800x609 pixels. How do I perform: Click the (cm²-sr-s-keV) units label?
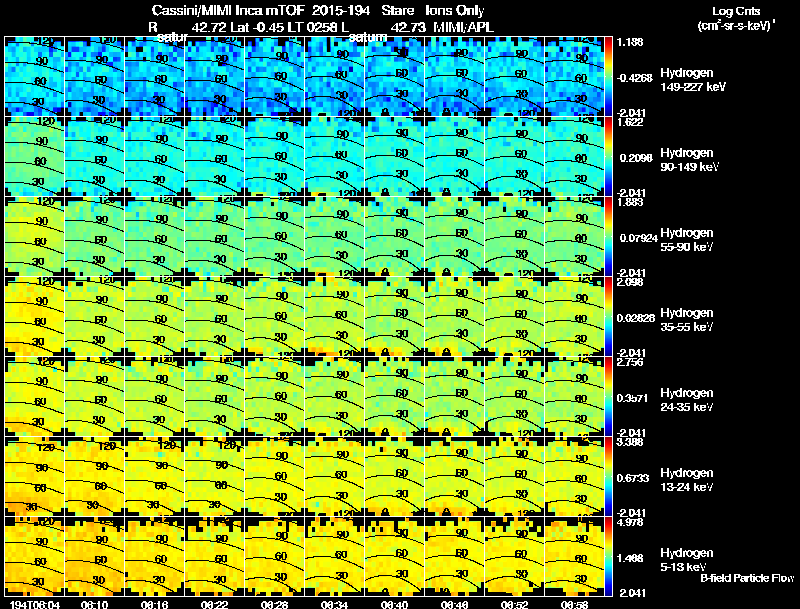tap(736, 26)
